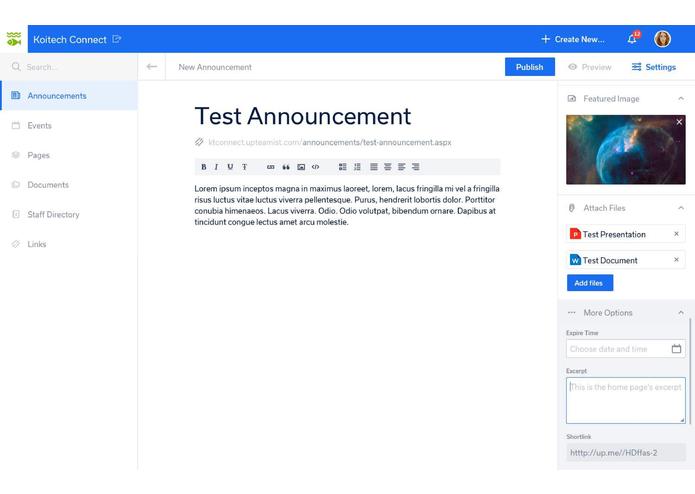Image resolution: width=695 pixels, height=494 pixels.
Task: Open calendar picker for Expire Time
Action: coord(676,349)
